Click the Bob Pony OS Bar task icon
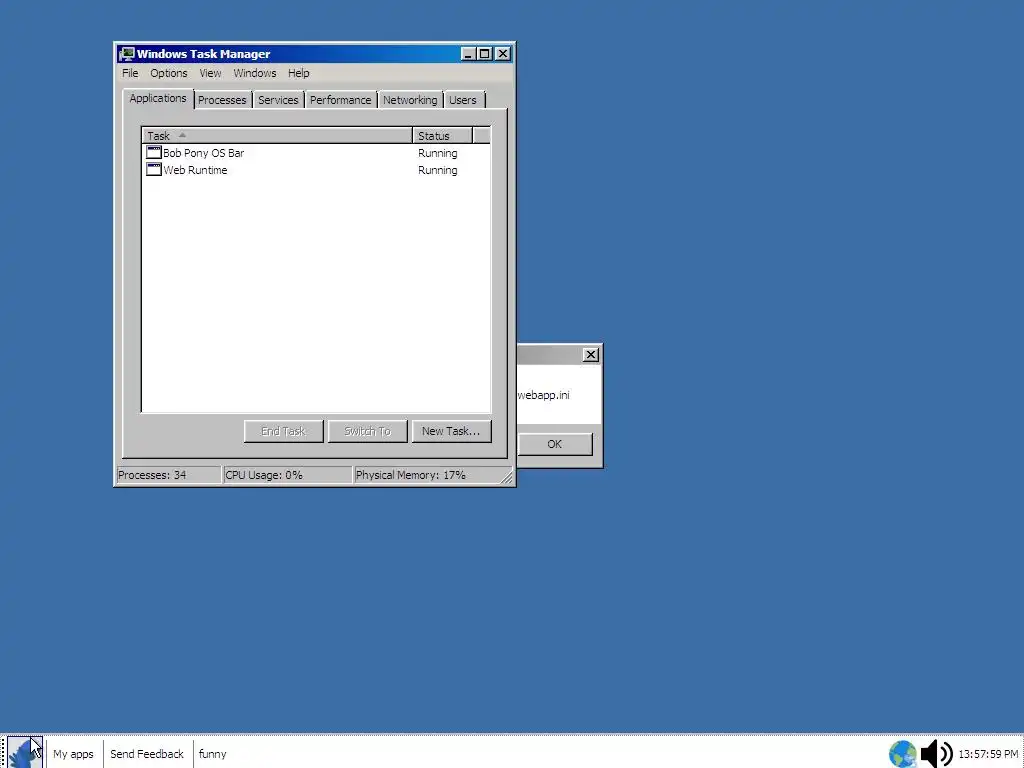Image resolution: width=1024 pixels, height=768 pixels. click(153, 152)
